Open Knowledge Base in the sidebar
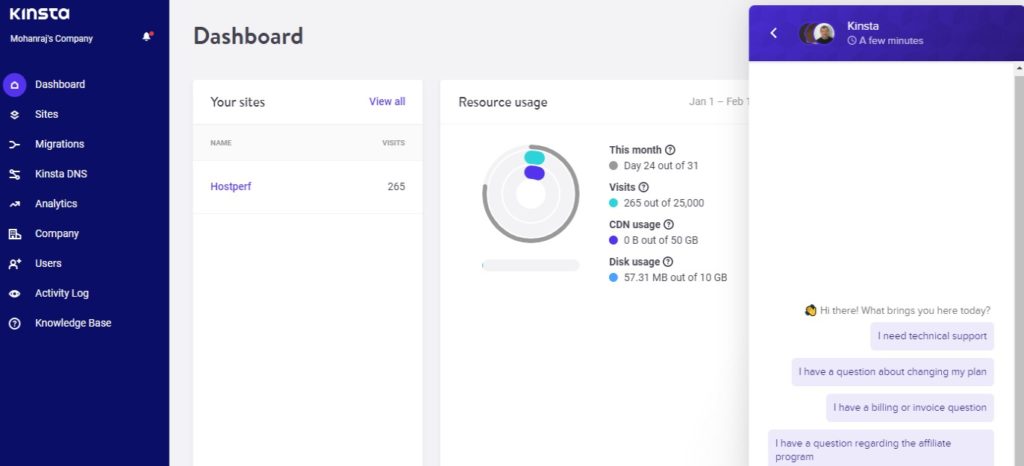Viewport: 1024px width, 466px height. coord(73,323)
